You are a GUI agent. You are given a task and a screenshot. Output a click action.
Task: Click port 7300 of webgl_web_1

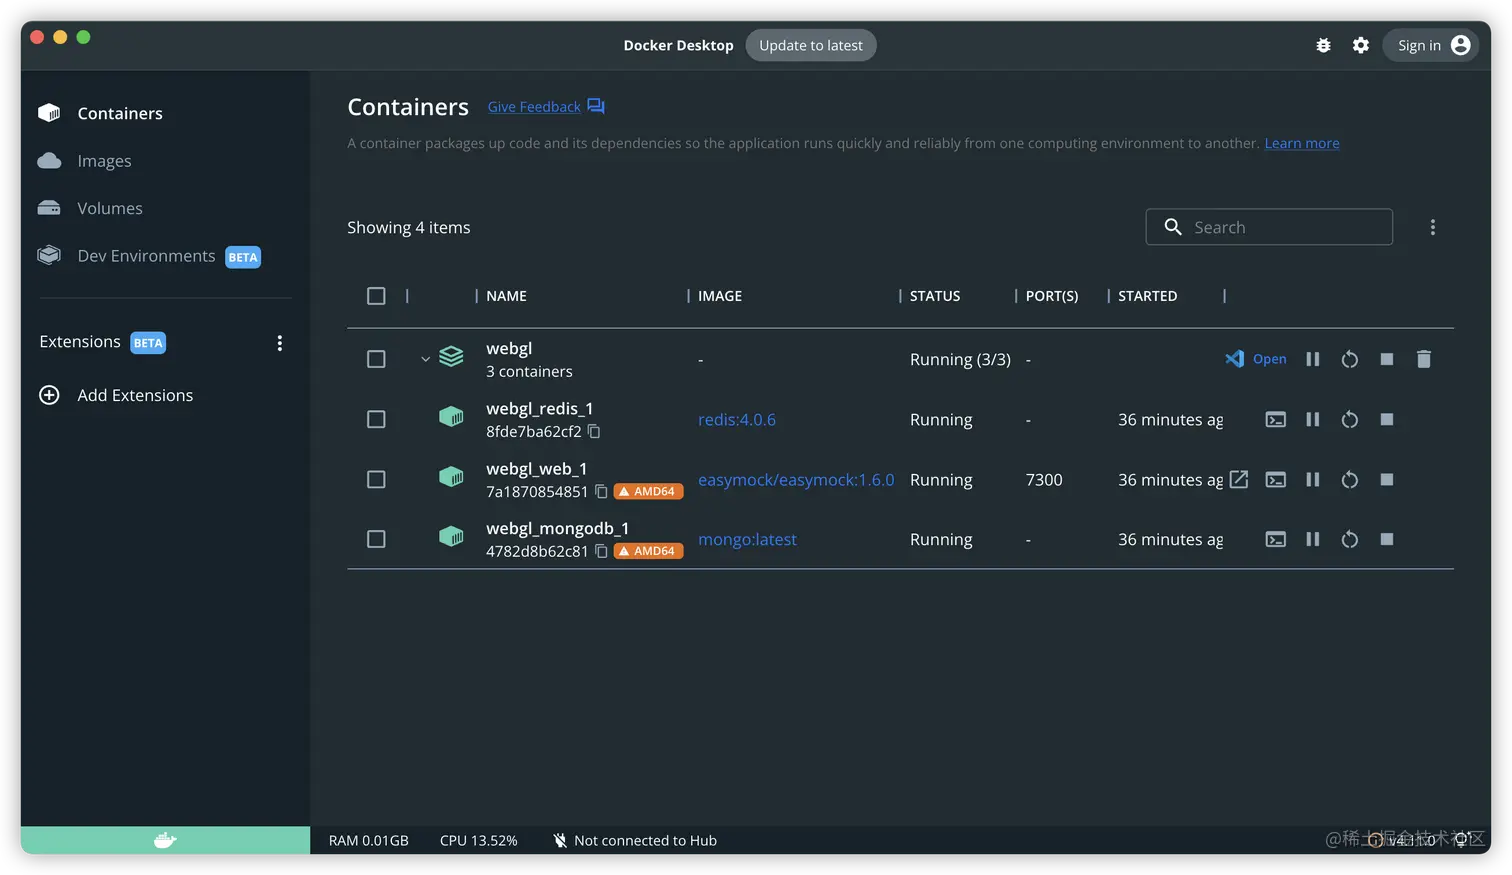click(x=1044, y=480)
